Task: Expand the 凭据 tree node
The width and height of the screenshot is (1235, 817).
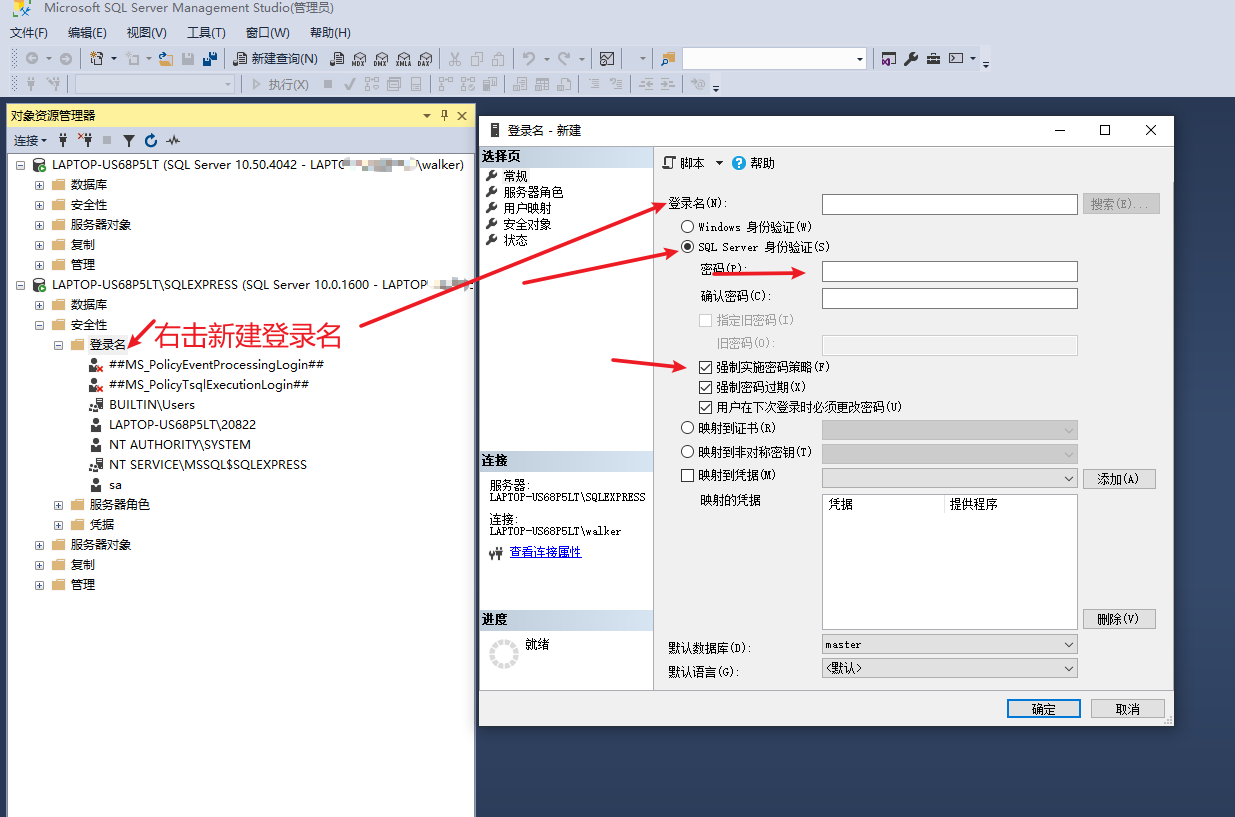Action: tap(58, 525)
